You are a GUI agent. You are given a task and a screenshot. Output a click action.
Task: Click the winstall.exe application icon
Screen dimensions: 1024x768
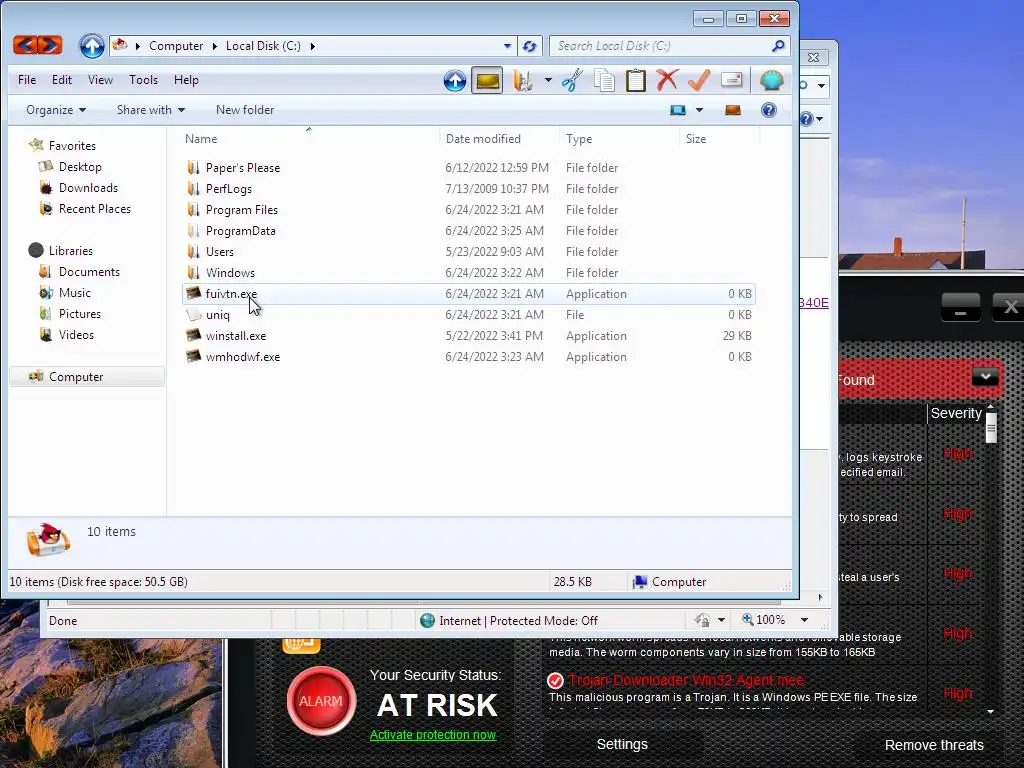tap(193, 336)
